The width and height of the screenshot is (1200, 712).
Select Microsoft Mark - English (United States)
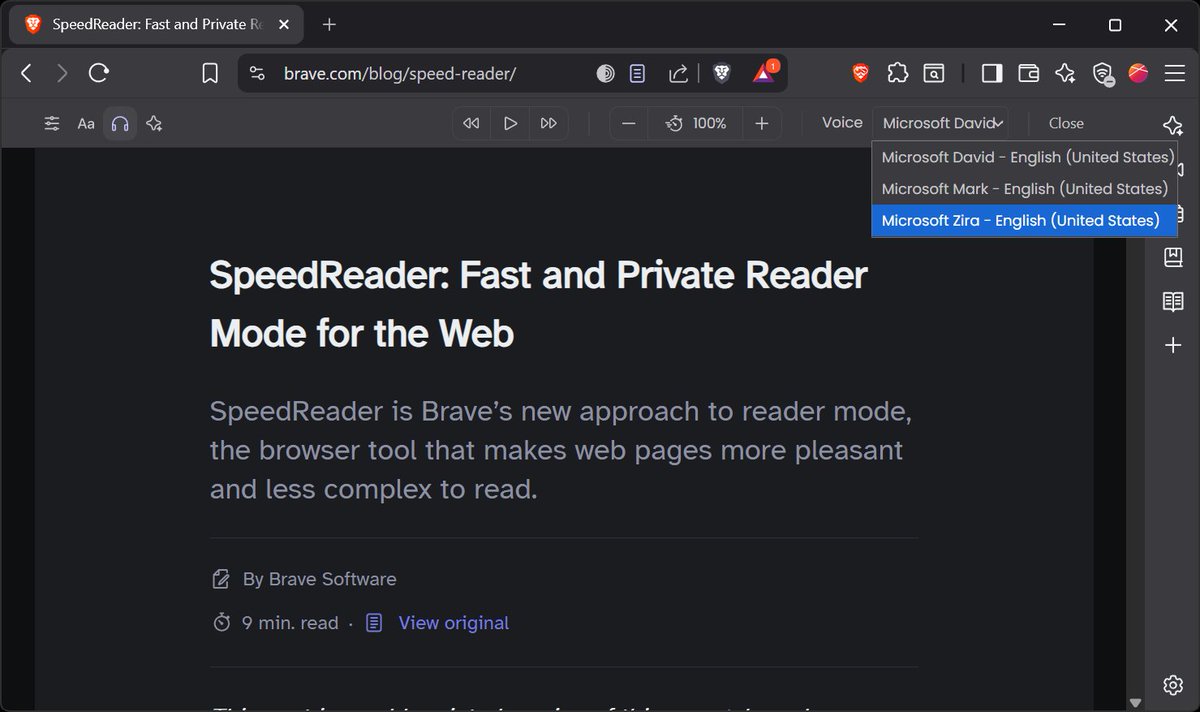[1024, 189]
